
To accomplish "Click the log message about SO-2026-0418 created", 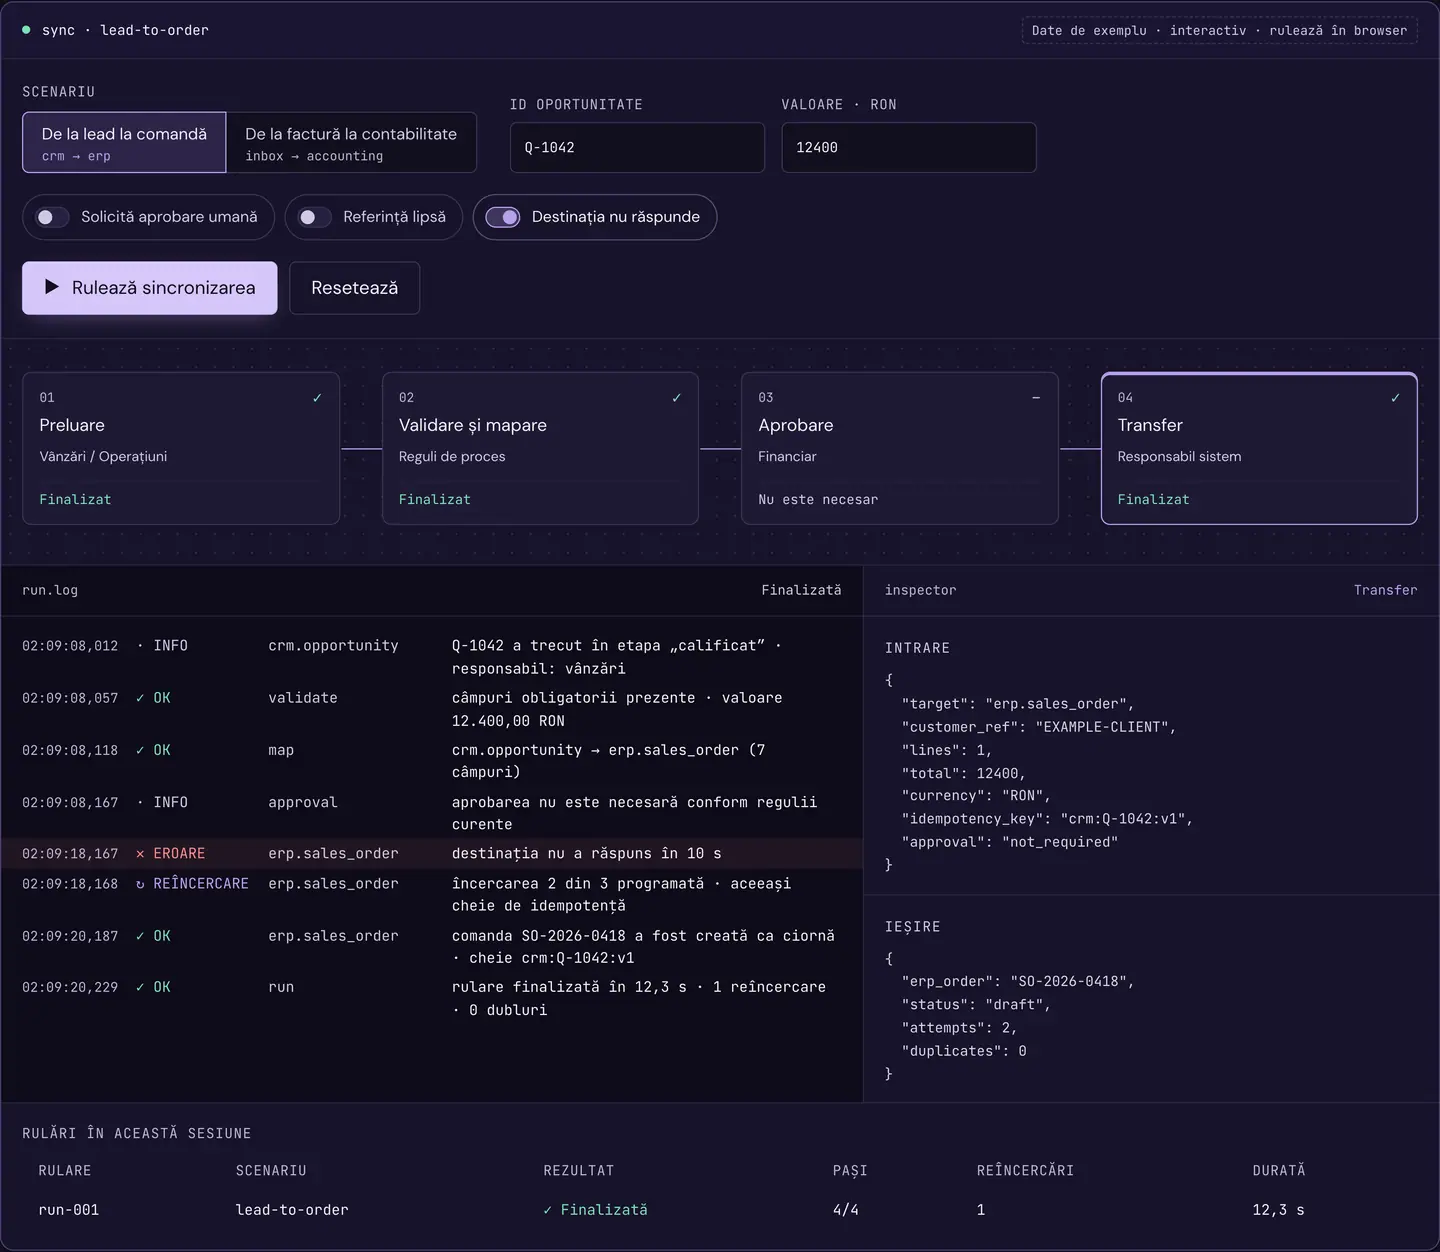I will pos(643,947).
